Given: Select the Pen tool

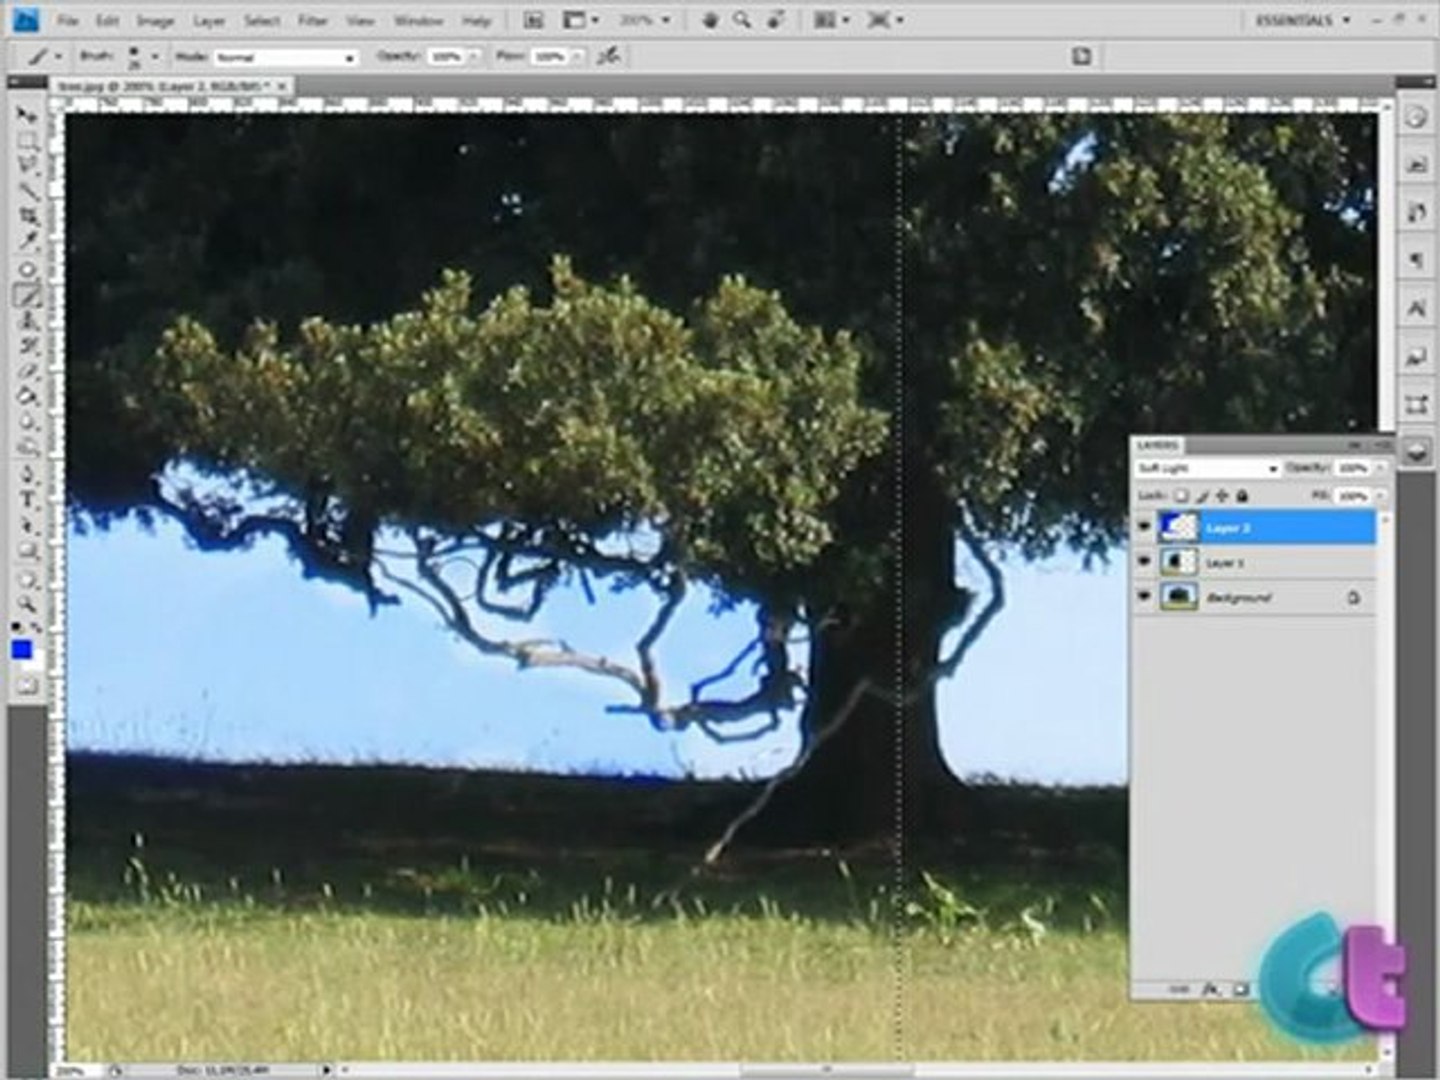Looking at the screenshot, I should tap(27, 475).
